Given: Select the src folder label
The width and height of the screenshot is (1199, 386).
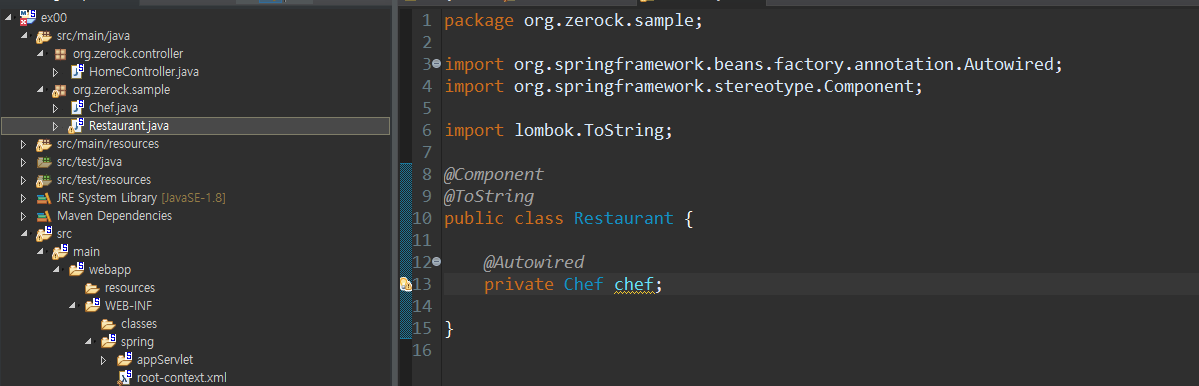Looking at the screenshot, I should pos(64,234).
